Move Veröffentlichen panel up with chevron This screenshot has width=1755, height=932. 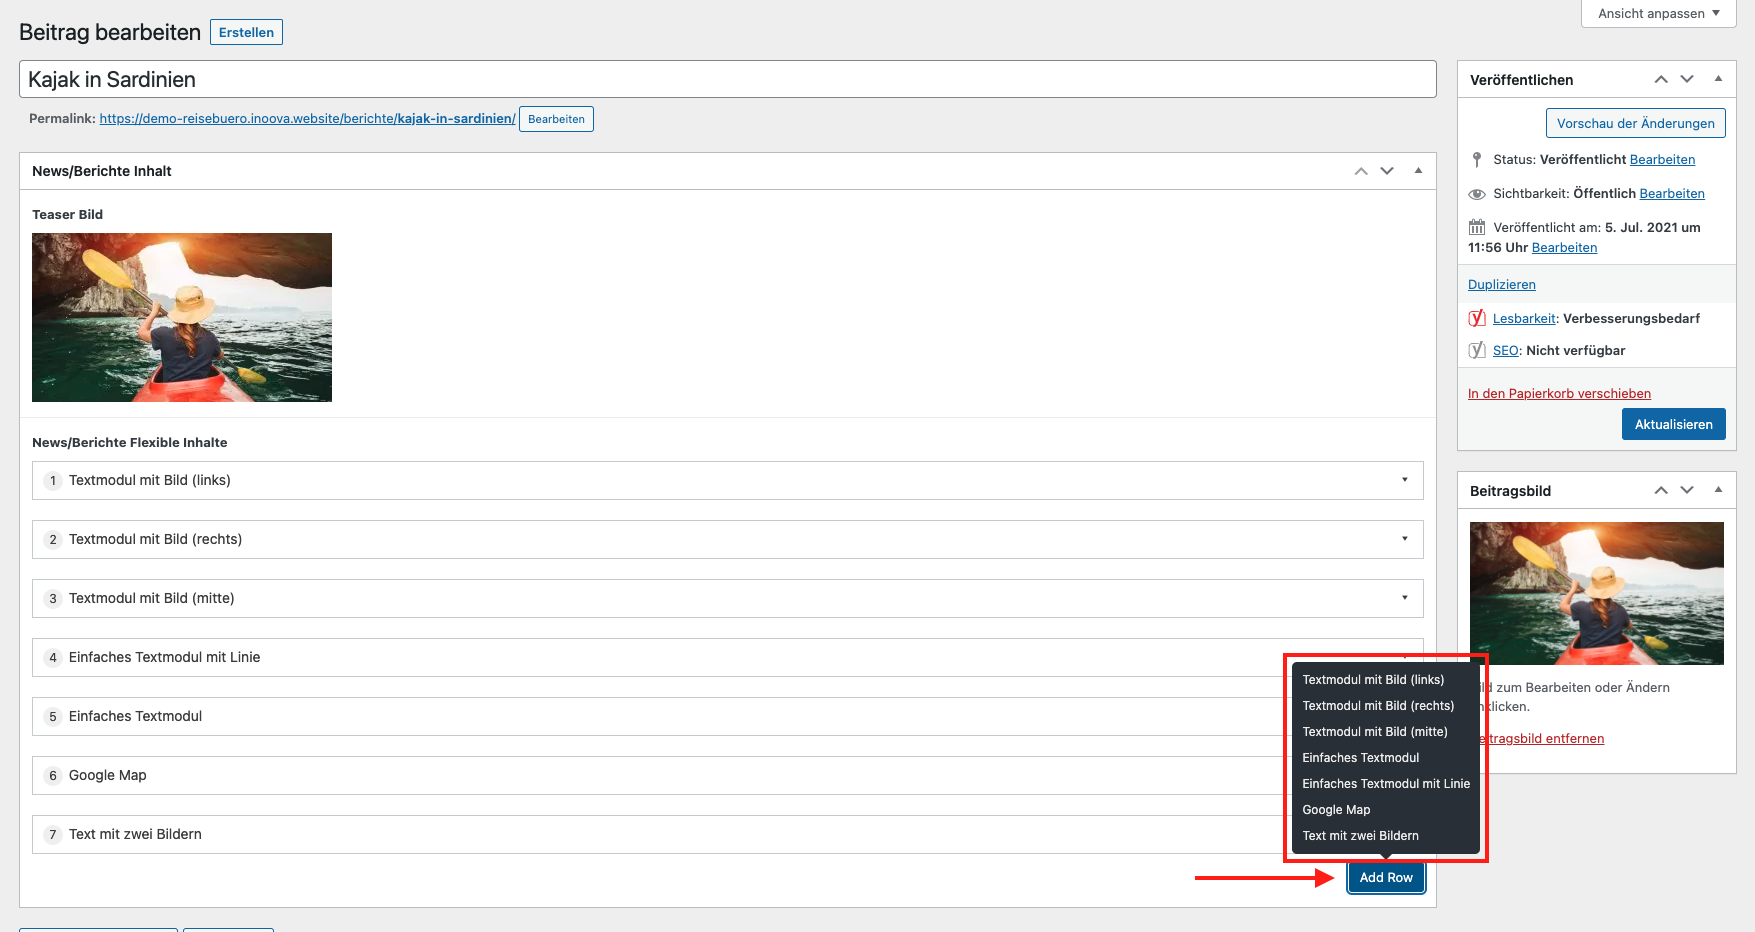1661,79
